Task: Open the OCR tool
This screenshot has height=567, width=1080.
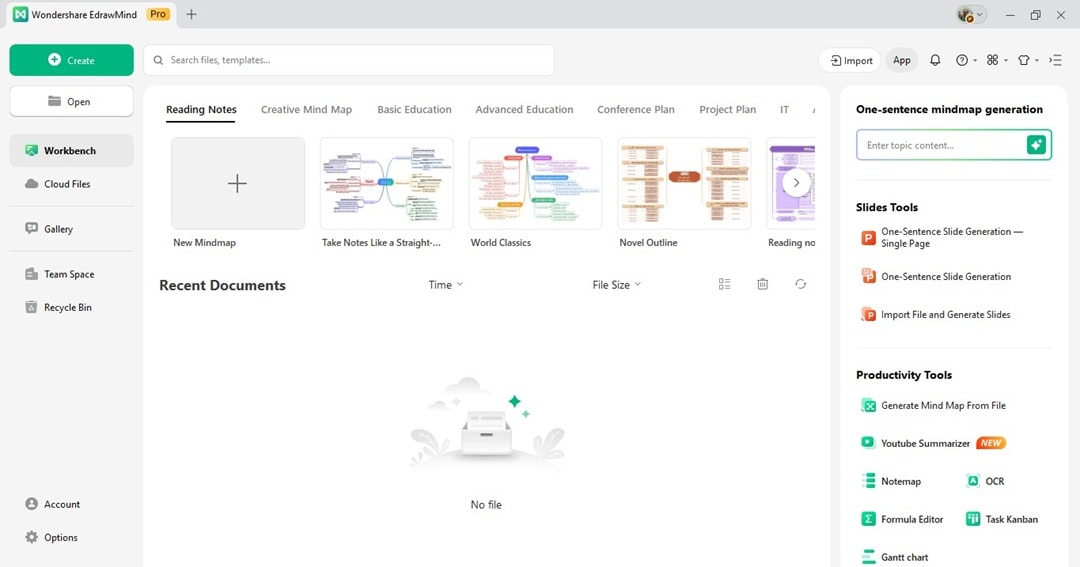Action: (x=986, y=481)
